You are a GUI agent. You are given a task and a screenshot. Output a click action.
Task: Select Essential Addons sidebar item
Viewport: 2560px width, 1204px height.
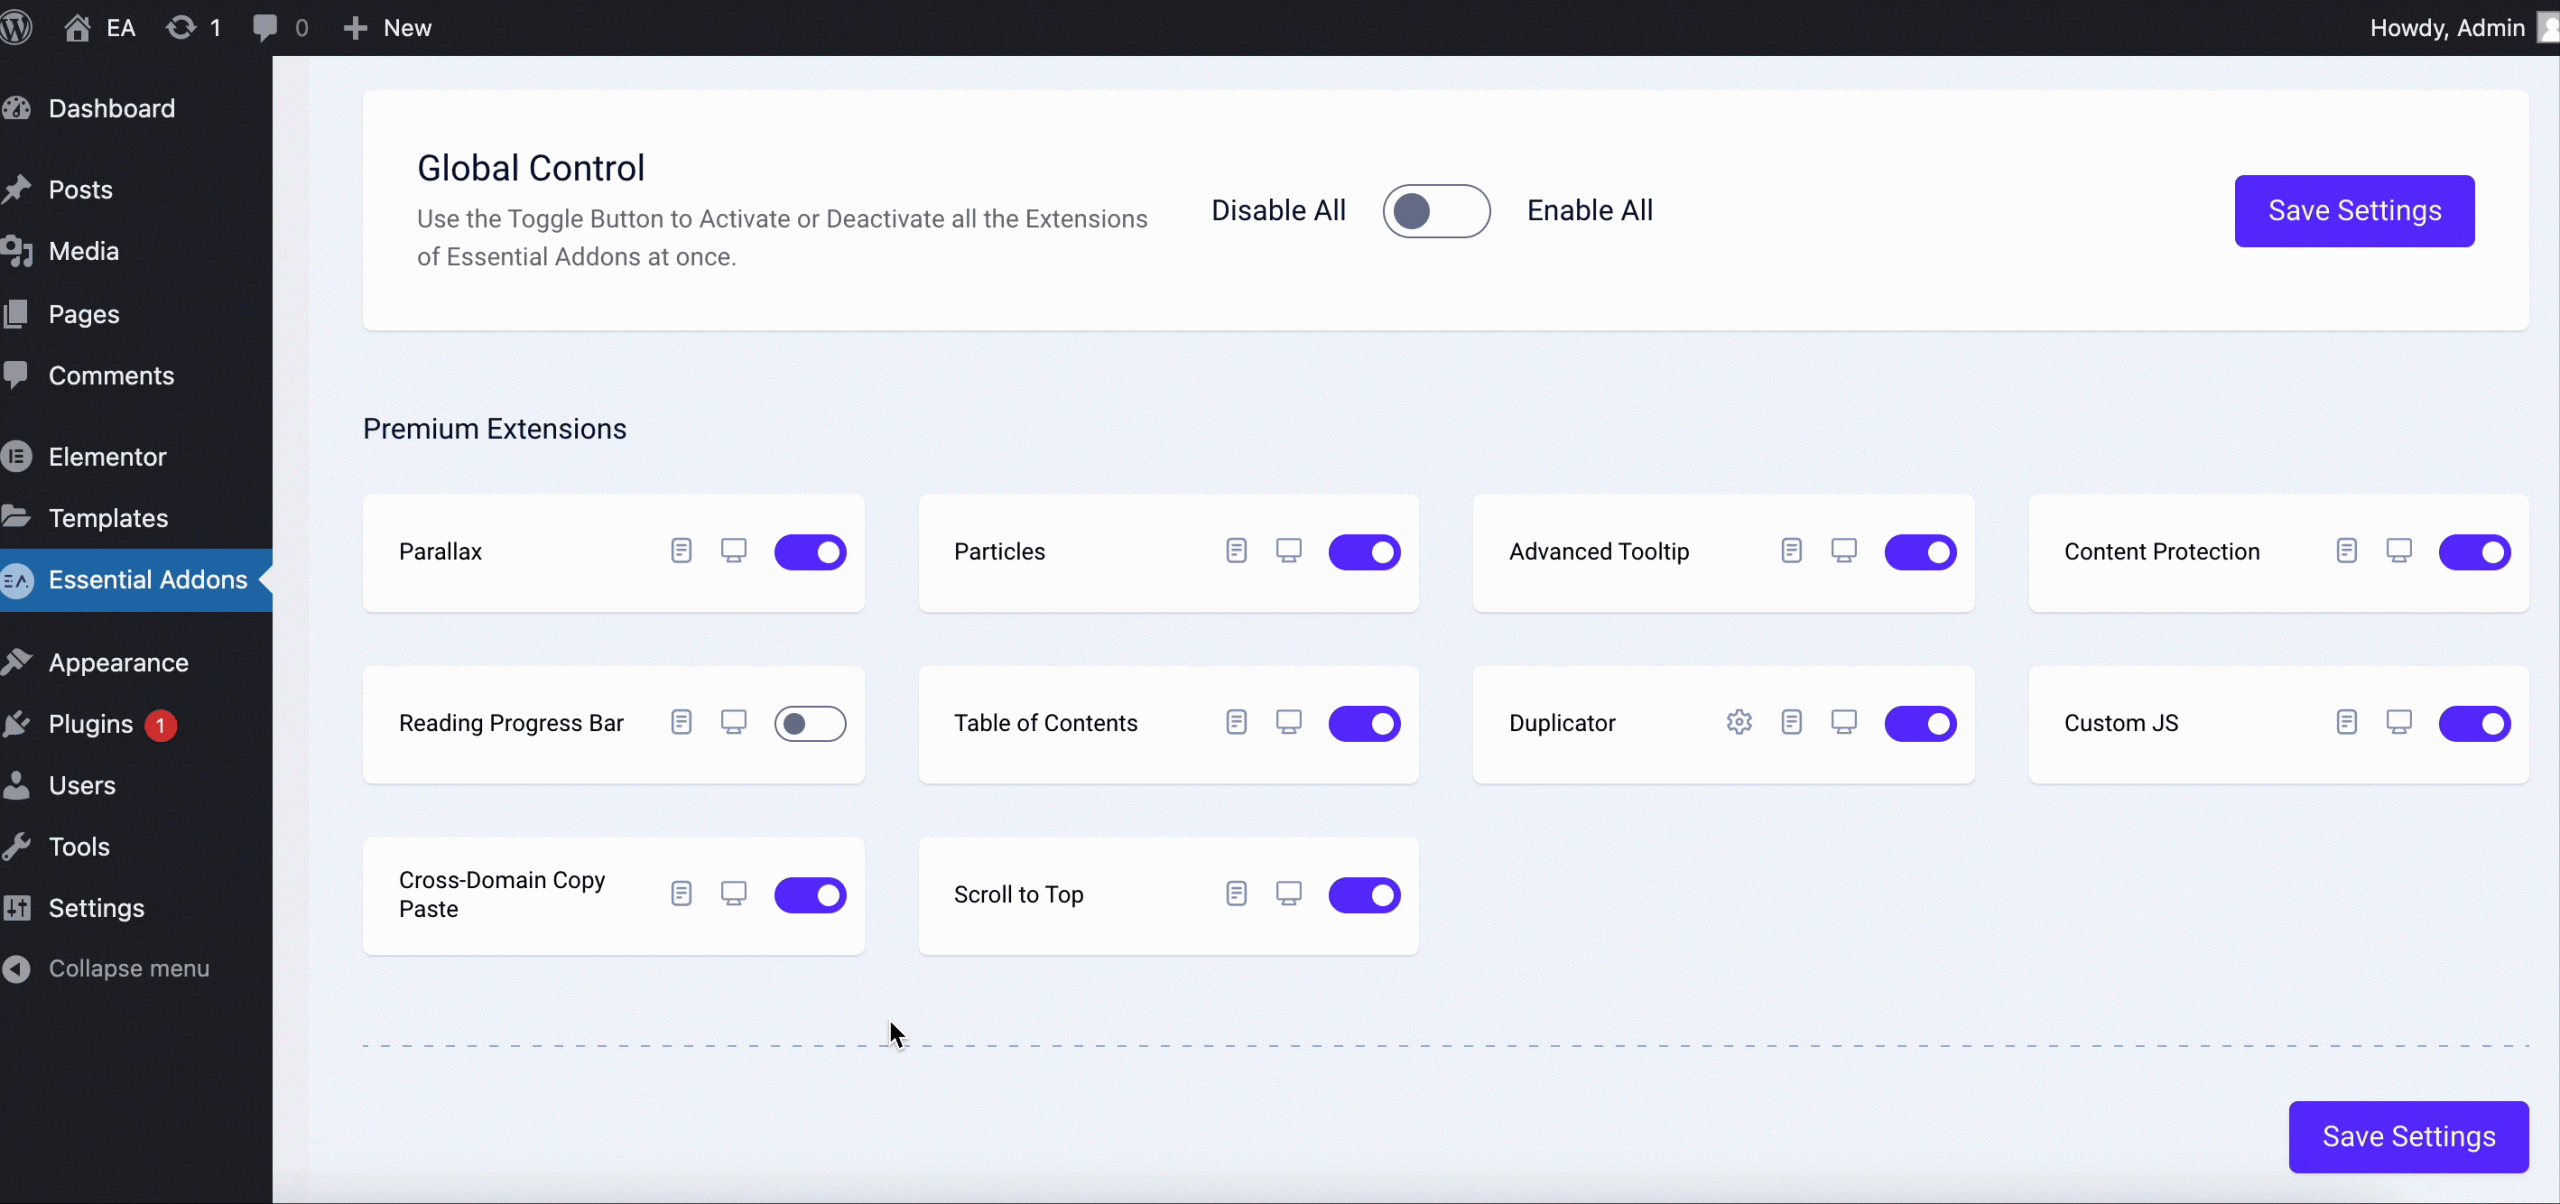coord(136,580)
